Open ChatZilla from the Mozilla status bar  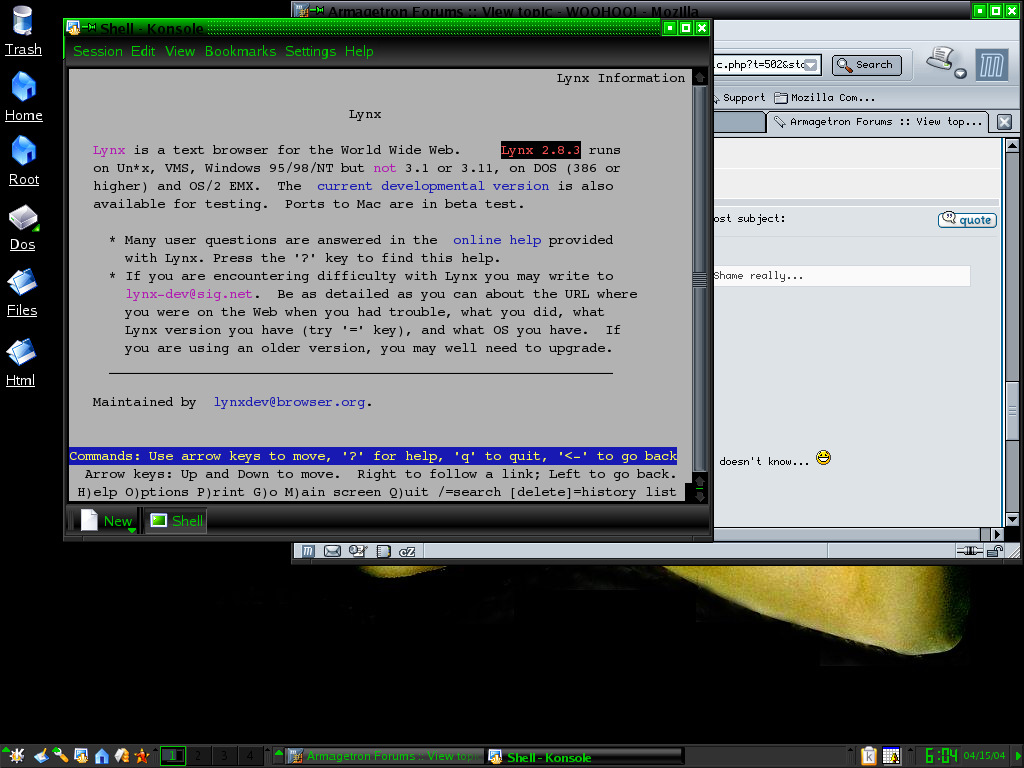(407, 551)
